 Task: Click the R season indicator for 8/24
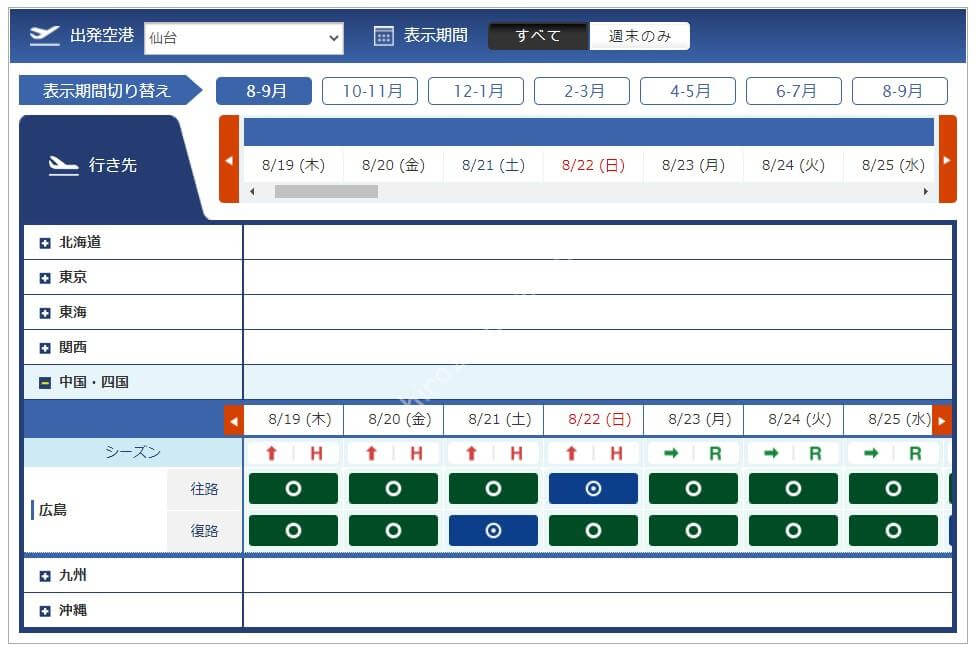(815, 454)
